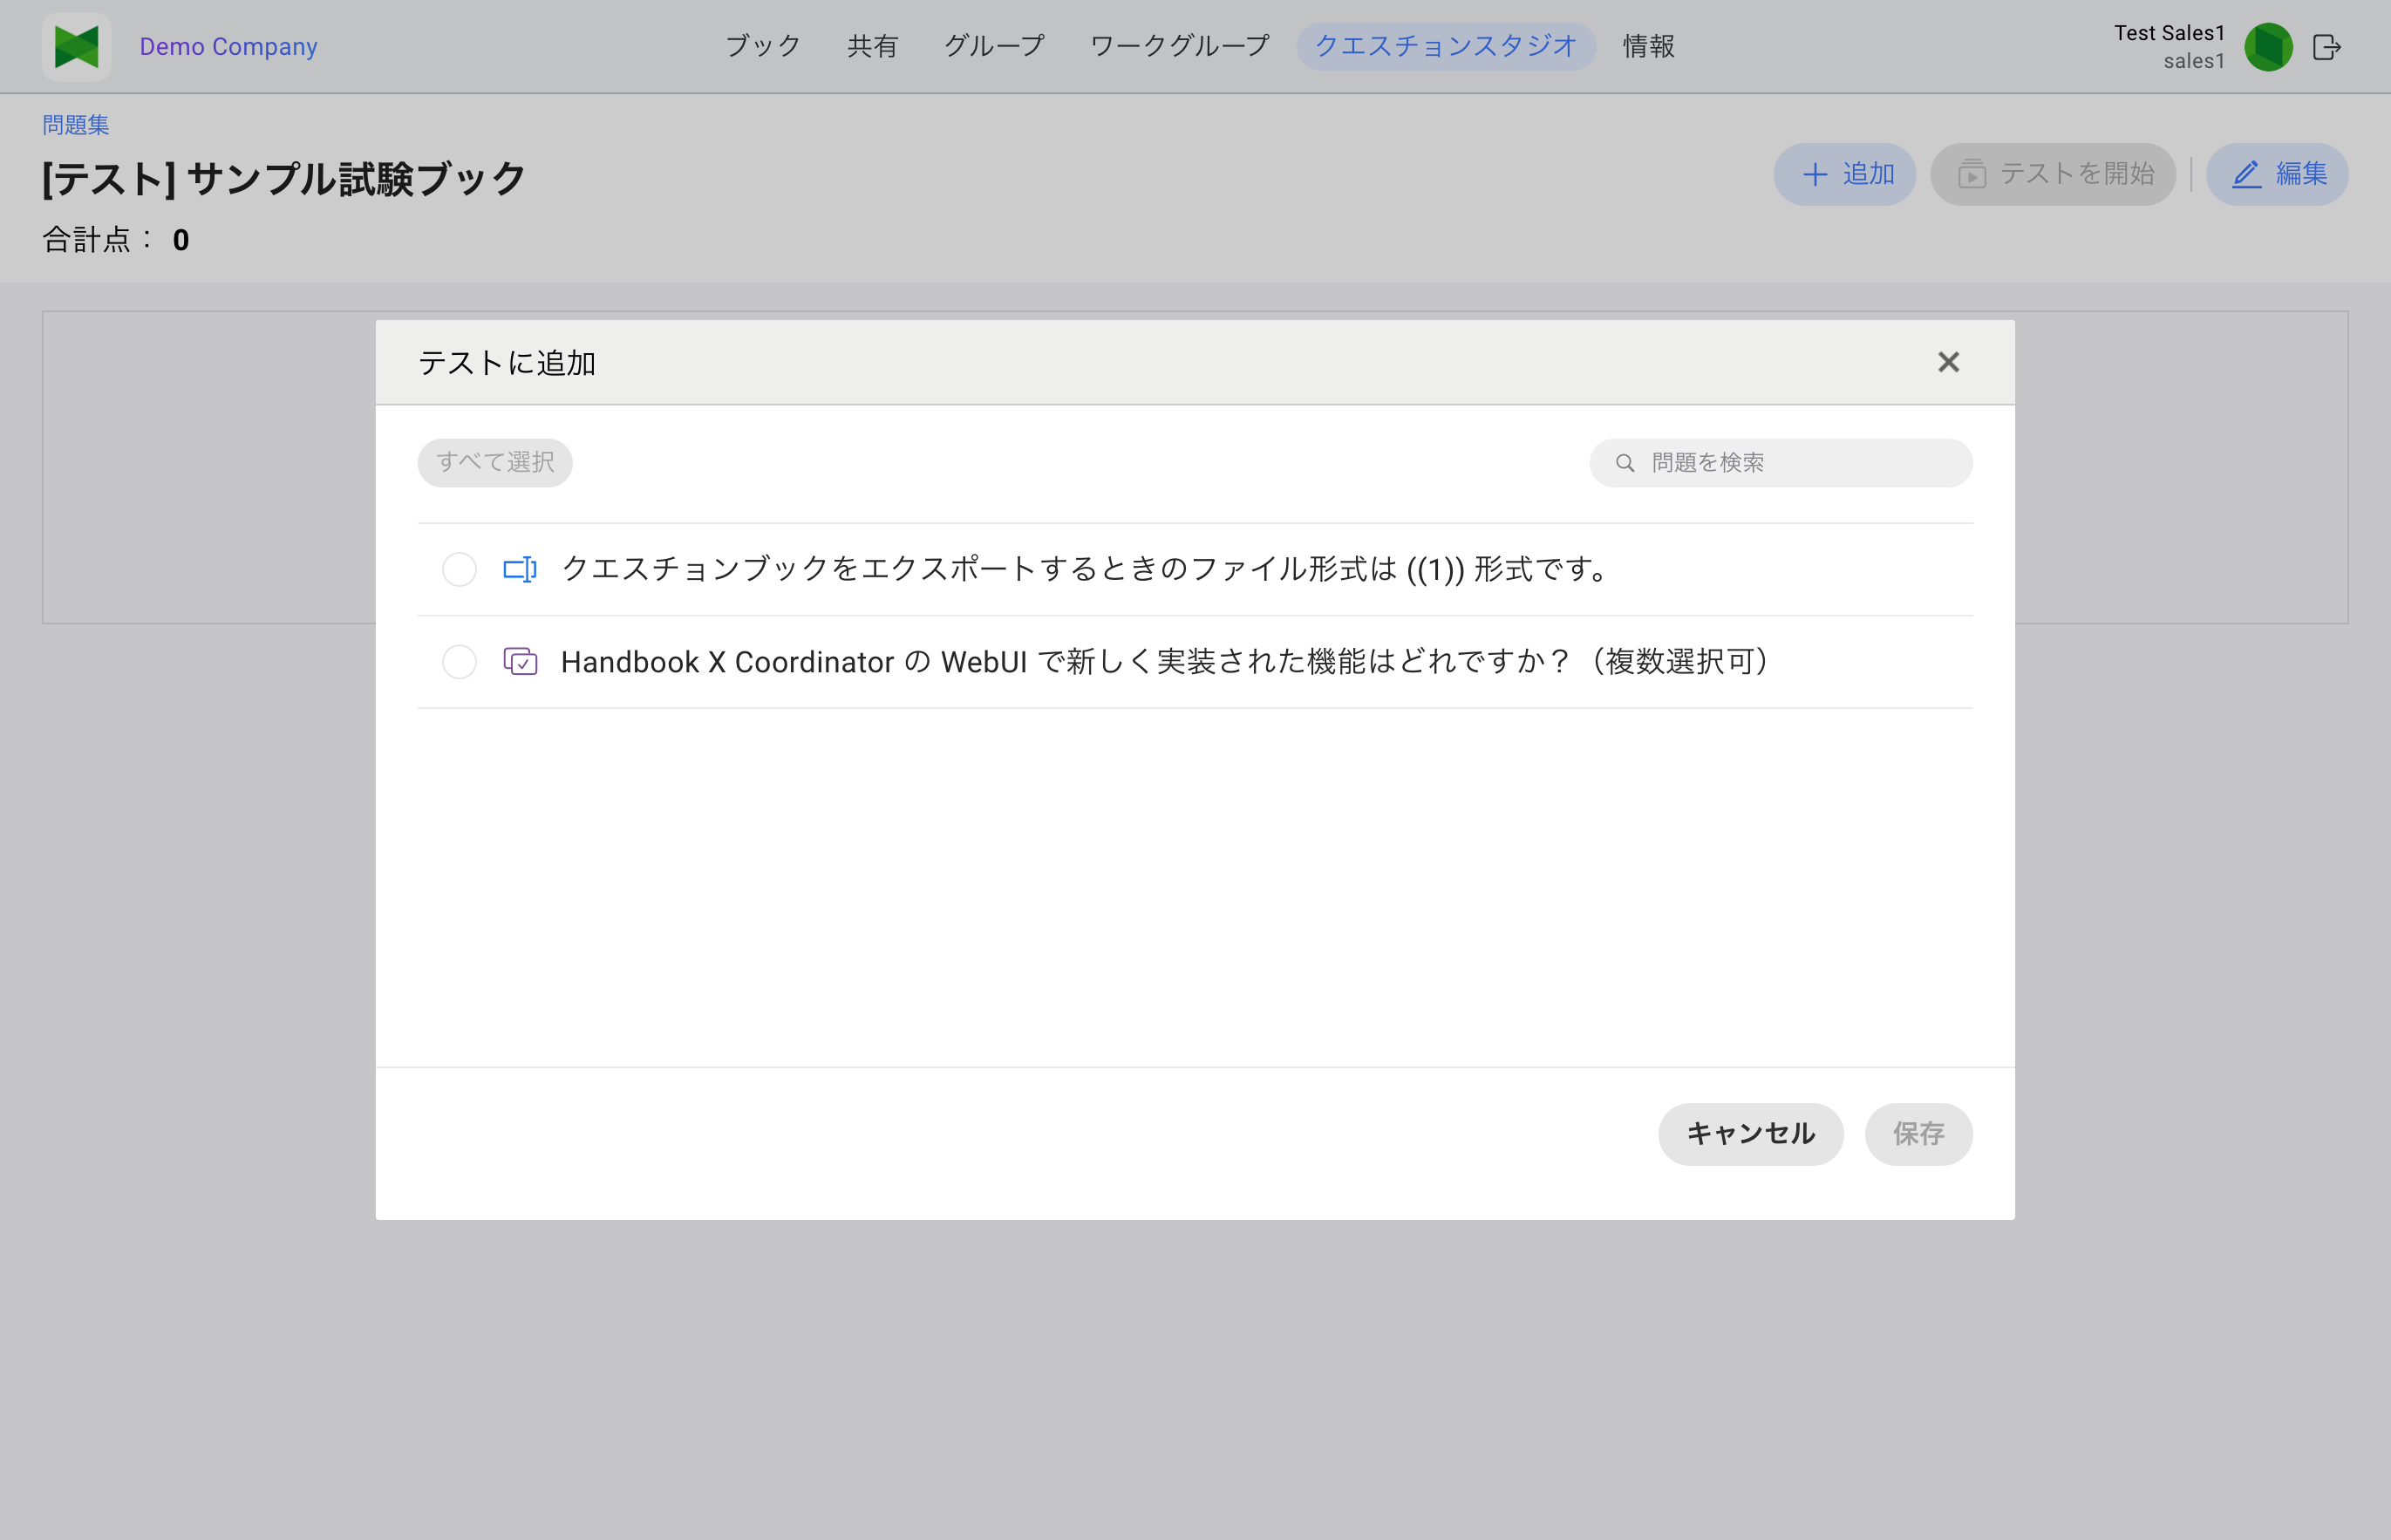The height and width of the screenshot is (1540, 2391).
Task: Click the multiple-choice question type icon
Action: coord(520,662)
